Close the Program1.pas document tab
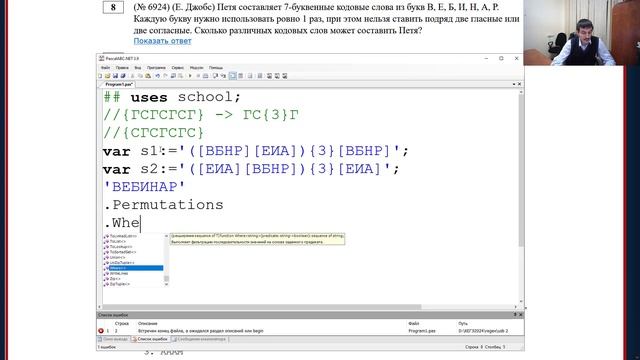640x360 pixels. (x=519, y=84)
